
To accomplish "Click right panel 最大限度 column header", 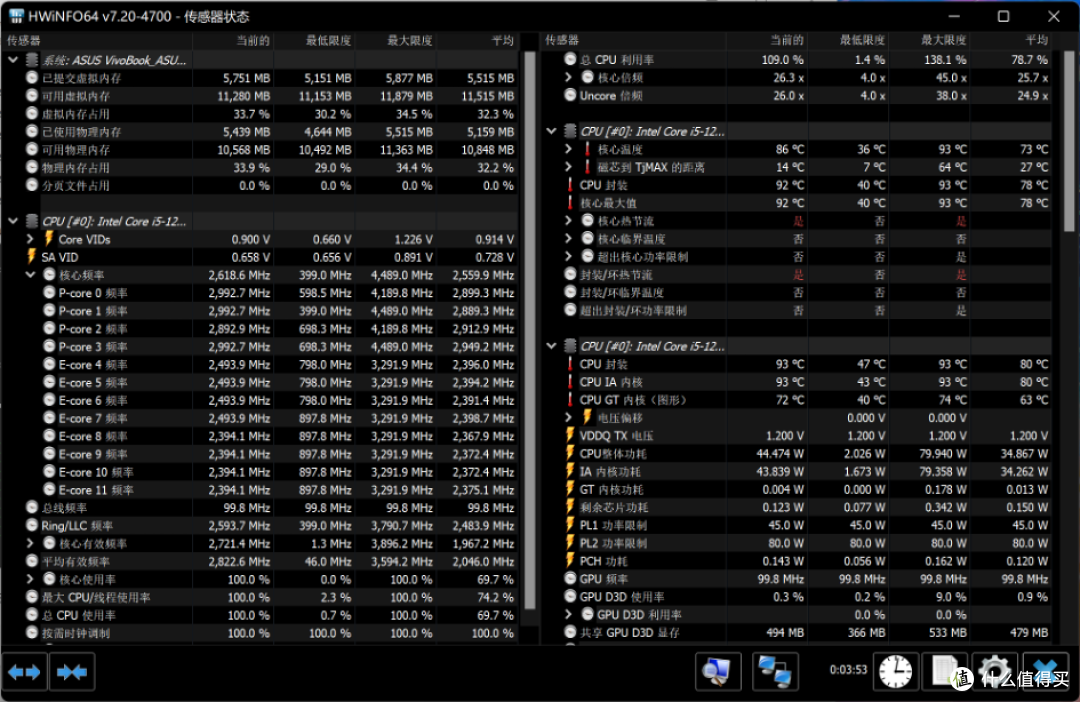I will [x=930, y=41].
